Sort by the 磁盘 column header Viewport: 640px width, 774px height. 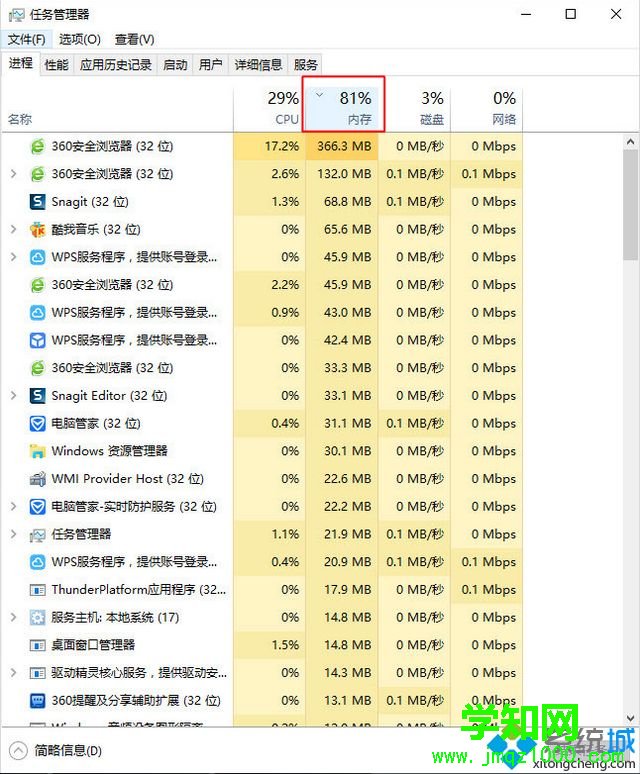tap(414, 109)
